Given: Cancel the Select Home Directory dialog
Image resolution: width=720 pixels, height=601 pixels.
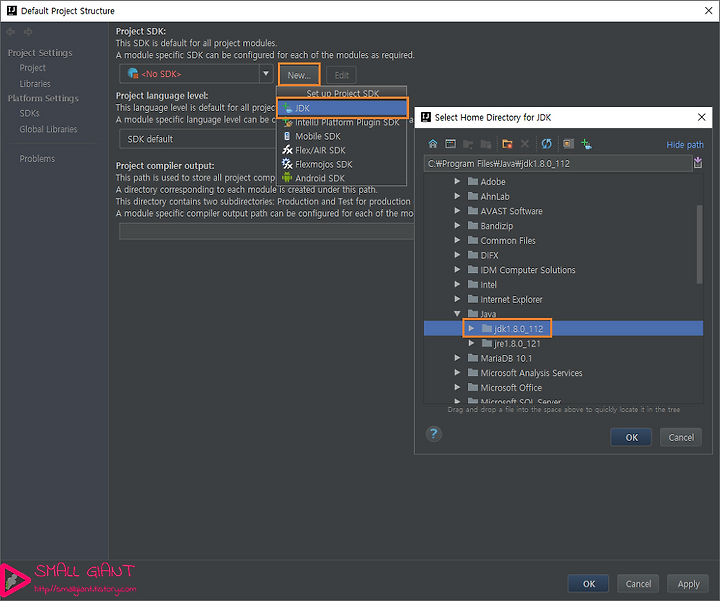Looking at the screenshot, I should coord(681,437).
